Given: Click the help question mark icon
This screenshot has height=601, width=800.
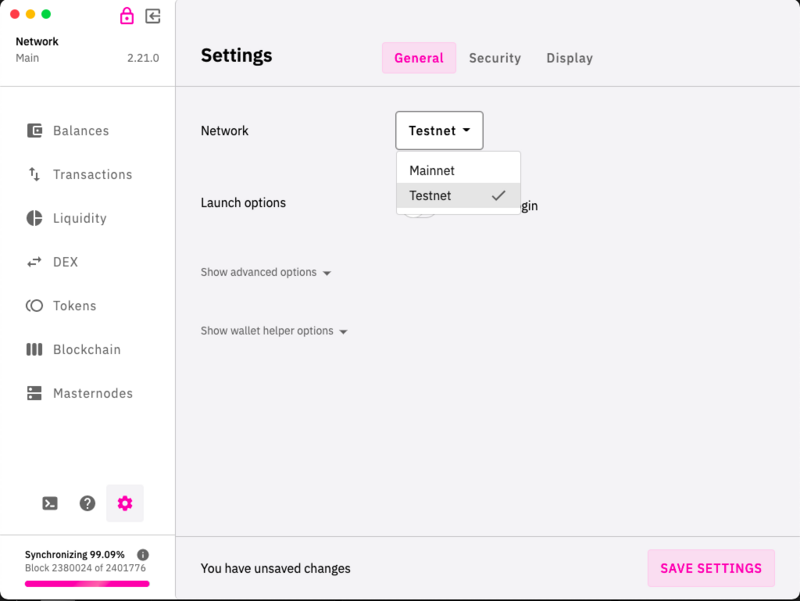Looking at the screenshot, I should pos(87,504).
